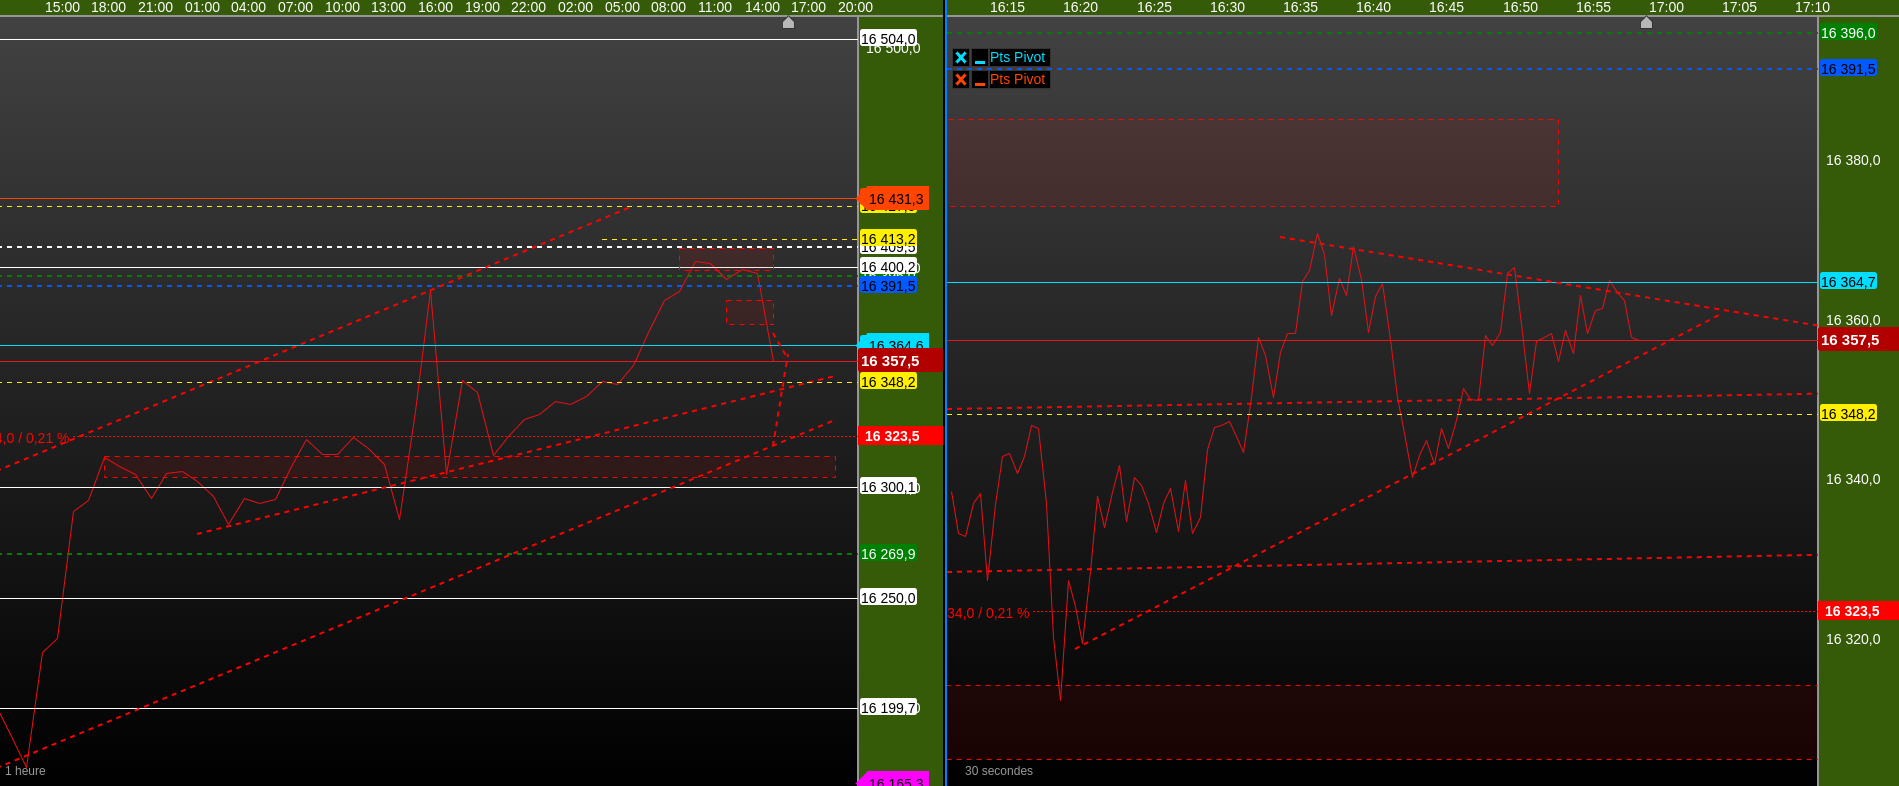Screen dimensions: 1899x786
Task: Click the 14:00 time axis label
Action: click(x=762, y=7)
